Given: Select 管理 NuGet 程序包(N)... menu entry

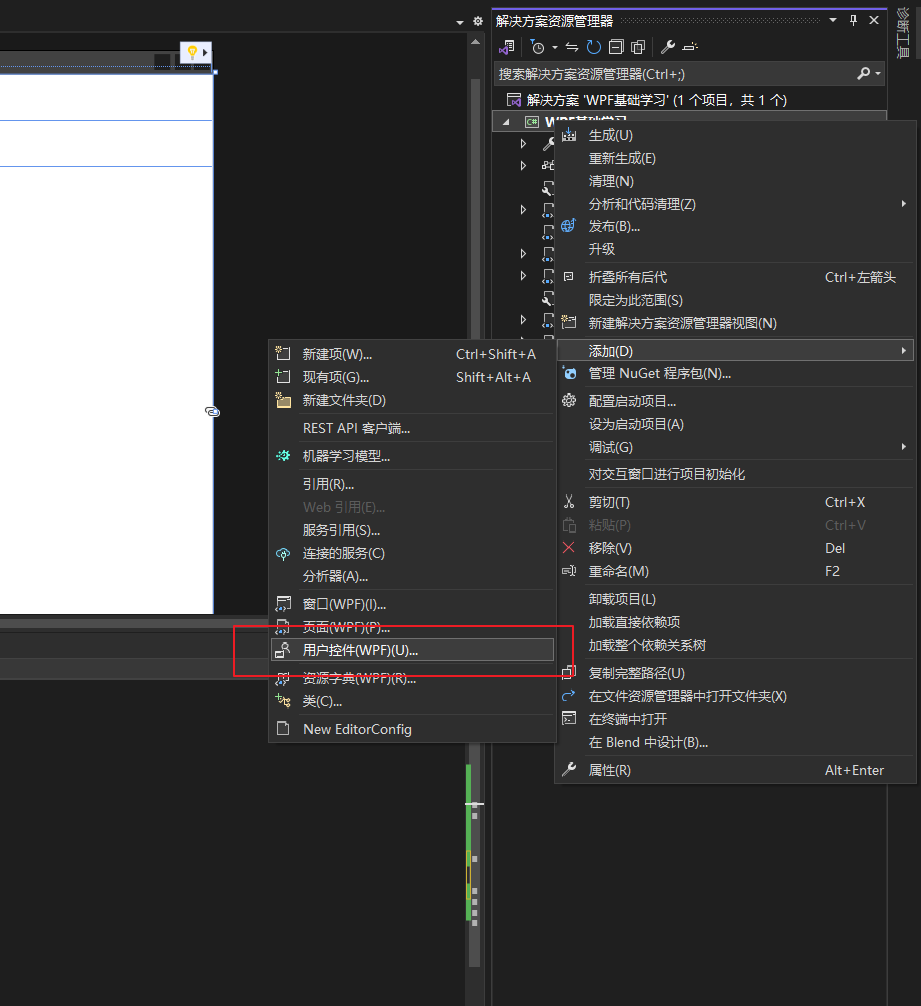Looking at the screenshot, I should point(659,373).
